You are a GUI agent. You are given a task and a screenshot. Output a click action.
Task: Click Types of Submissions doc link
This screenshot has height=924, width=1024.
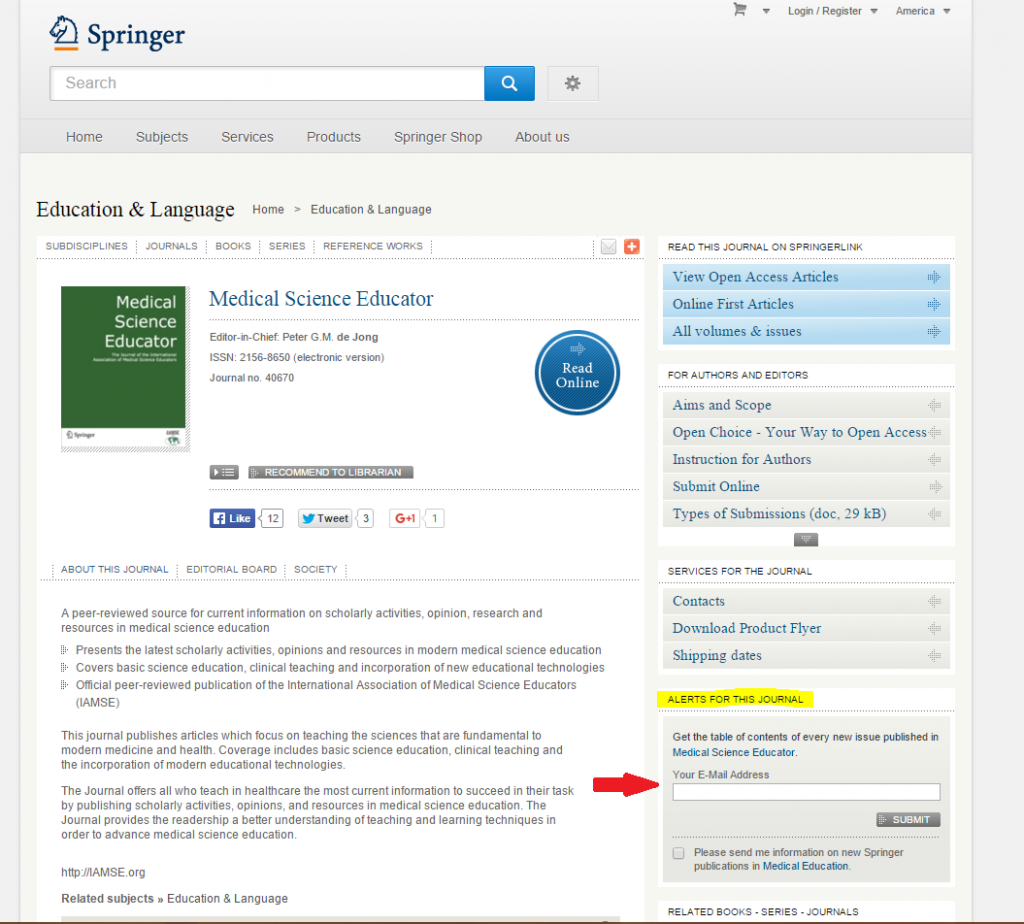[779, 514]
